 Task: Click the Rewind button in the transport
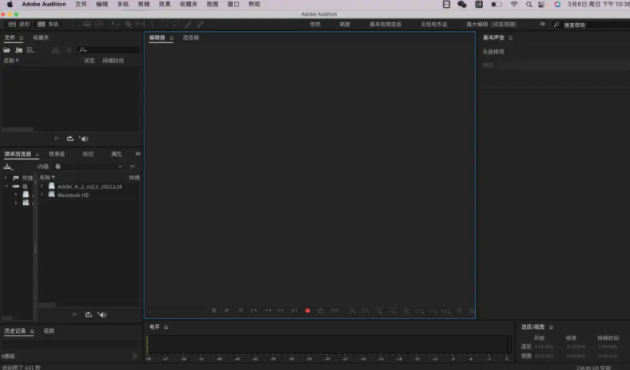268,311
